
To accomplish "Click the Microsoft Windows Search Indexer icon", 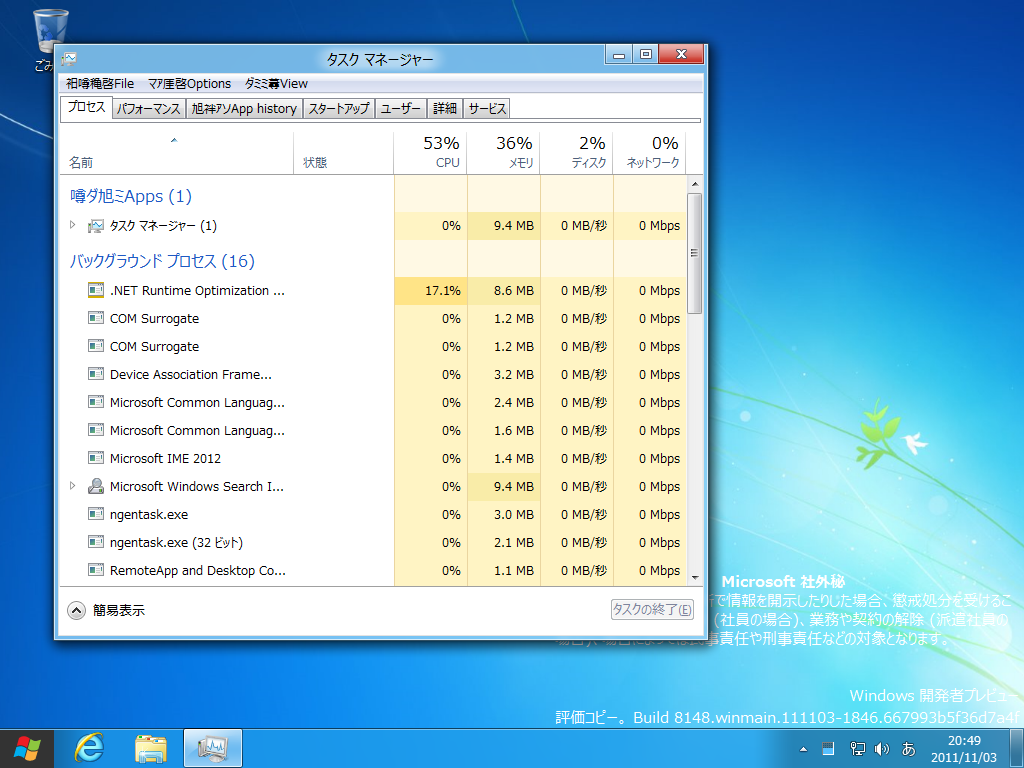I will tap(96, 487).
